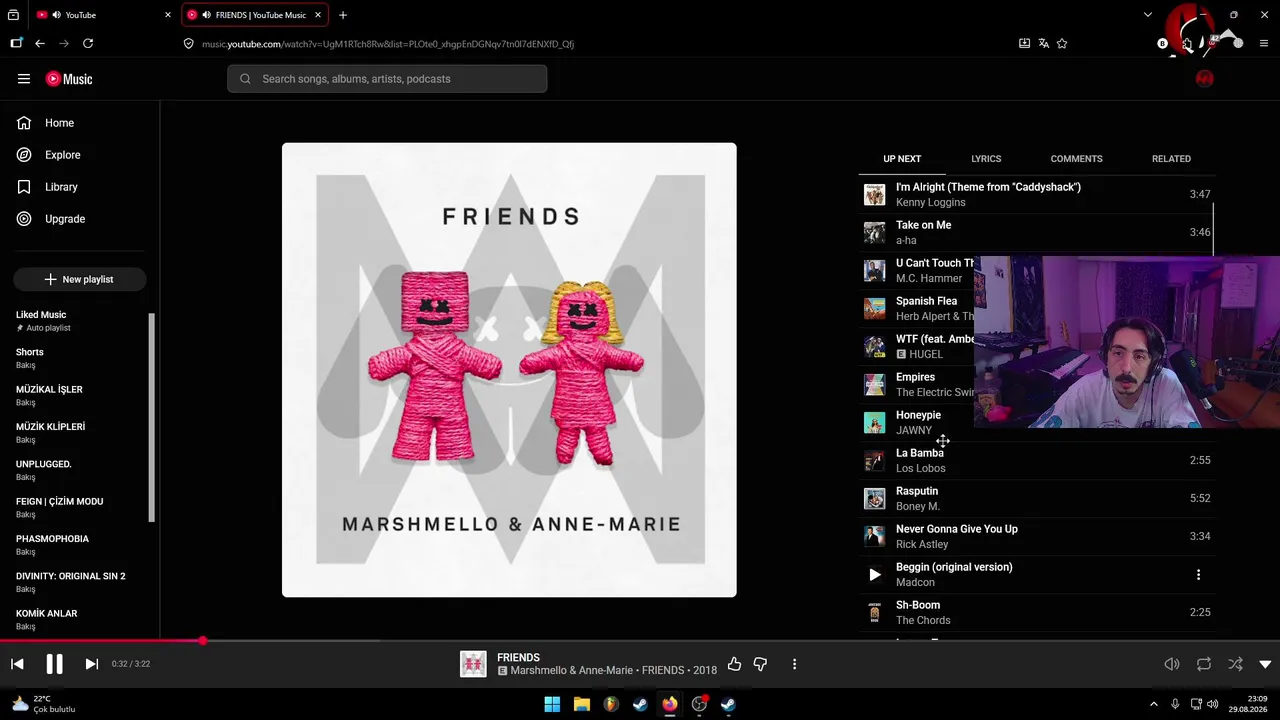Open the browser application menu
Image resolution: width=1280 pixels, height=720 pixels.
[x=1264, y=44]
